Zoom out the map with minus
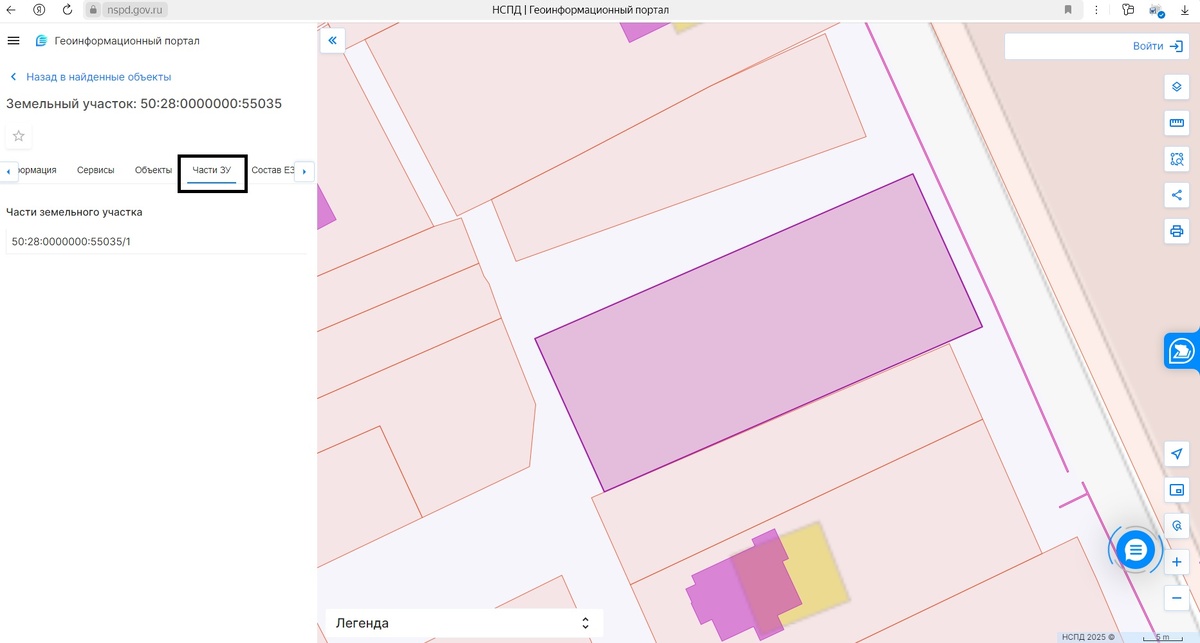 [1177, 598]
